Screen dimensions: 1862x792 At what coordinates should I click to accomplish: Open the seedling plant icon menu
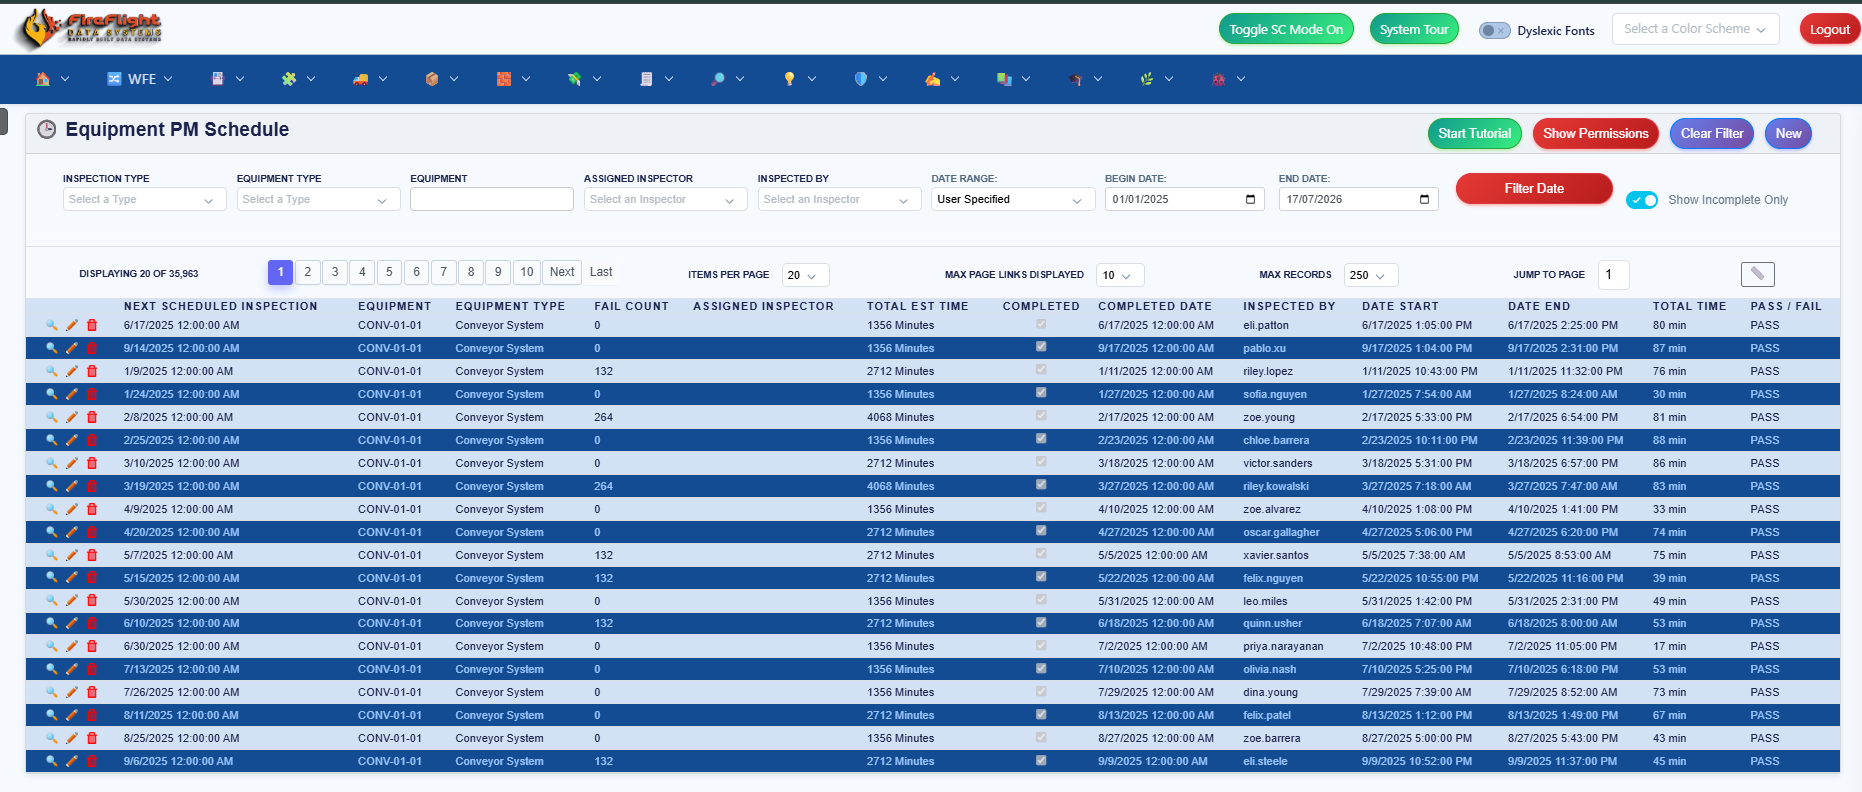[x=1156, y=79]
